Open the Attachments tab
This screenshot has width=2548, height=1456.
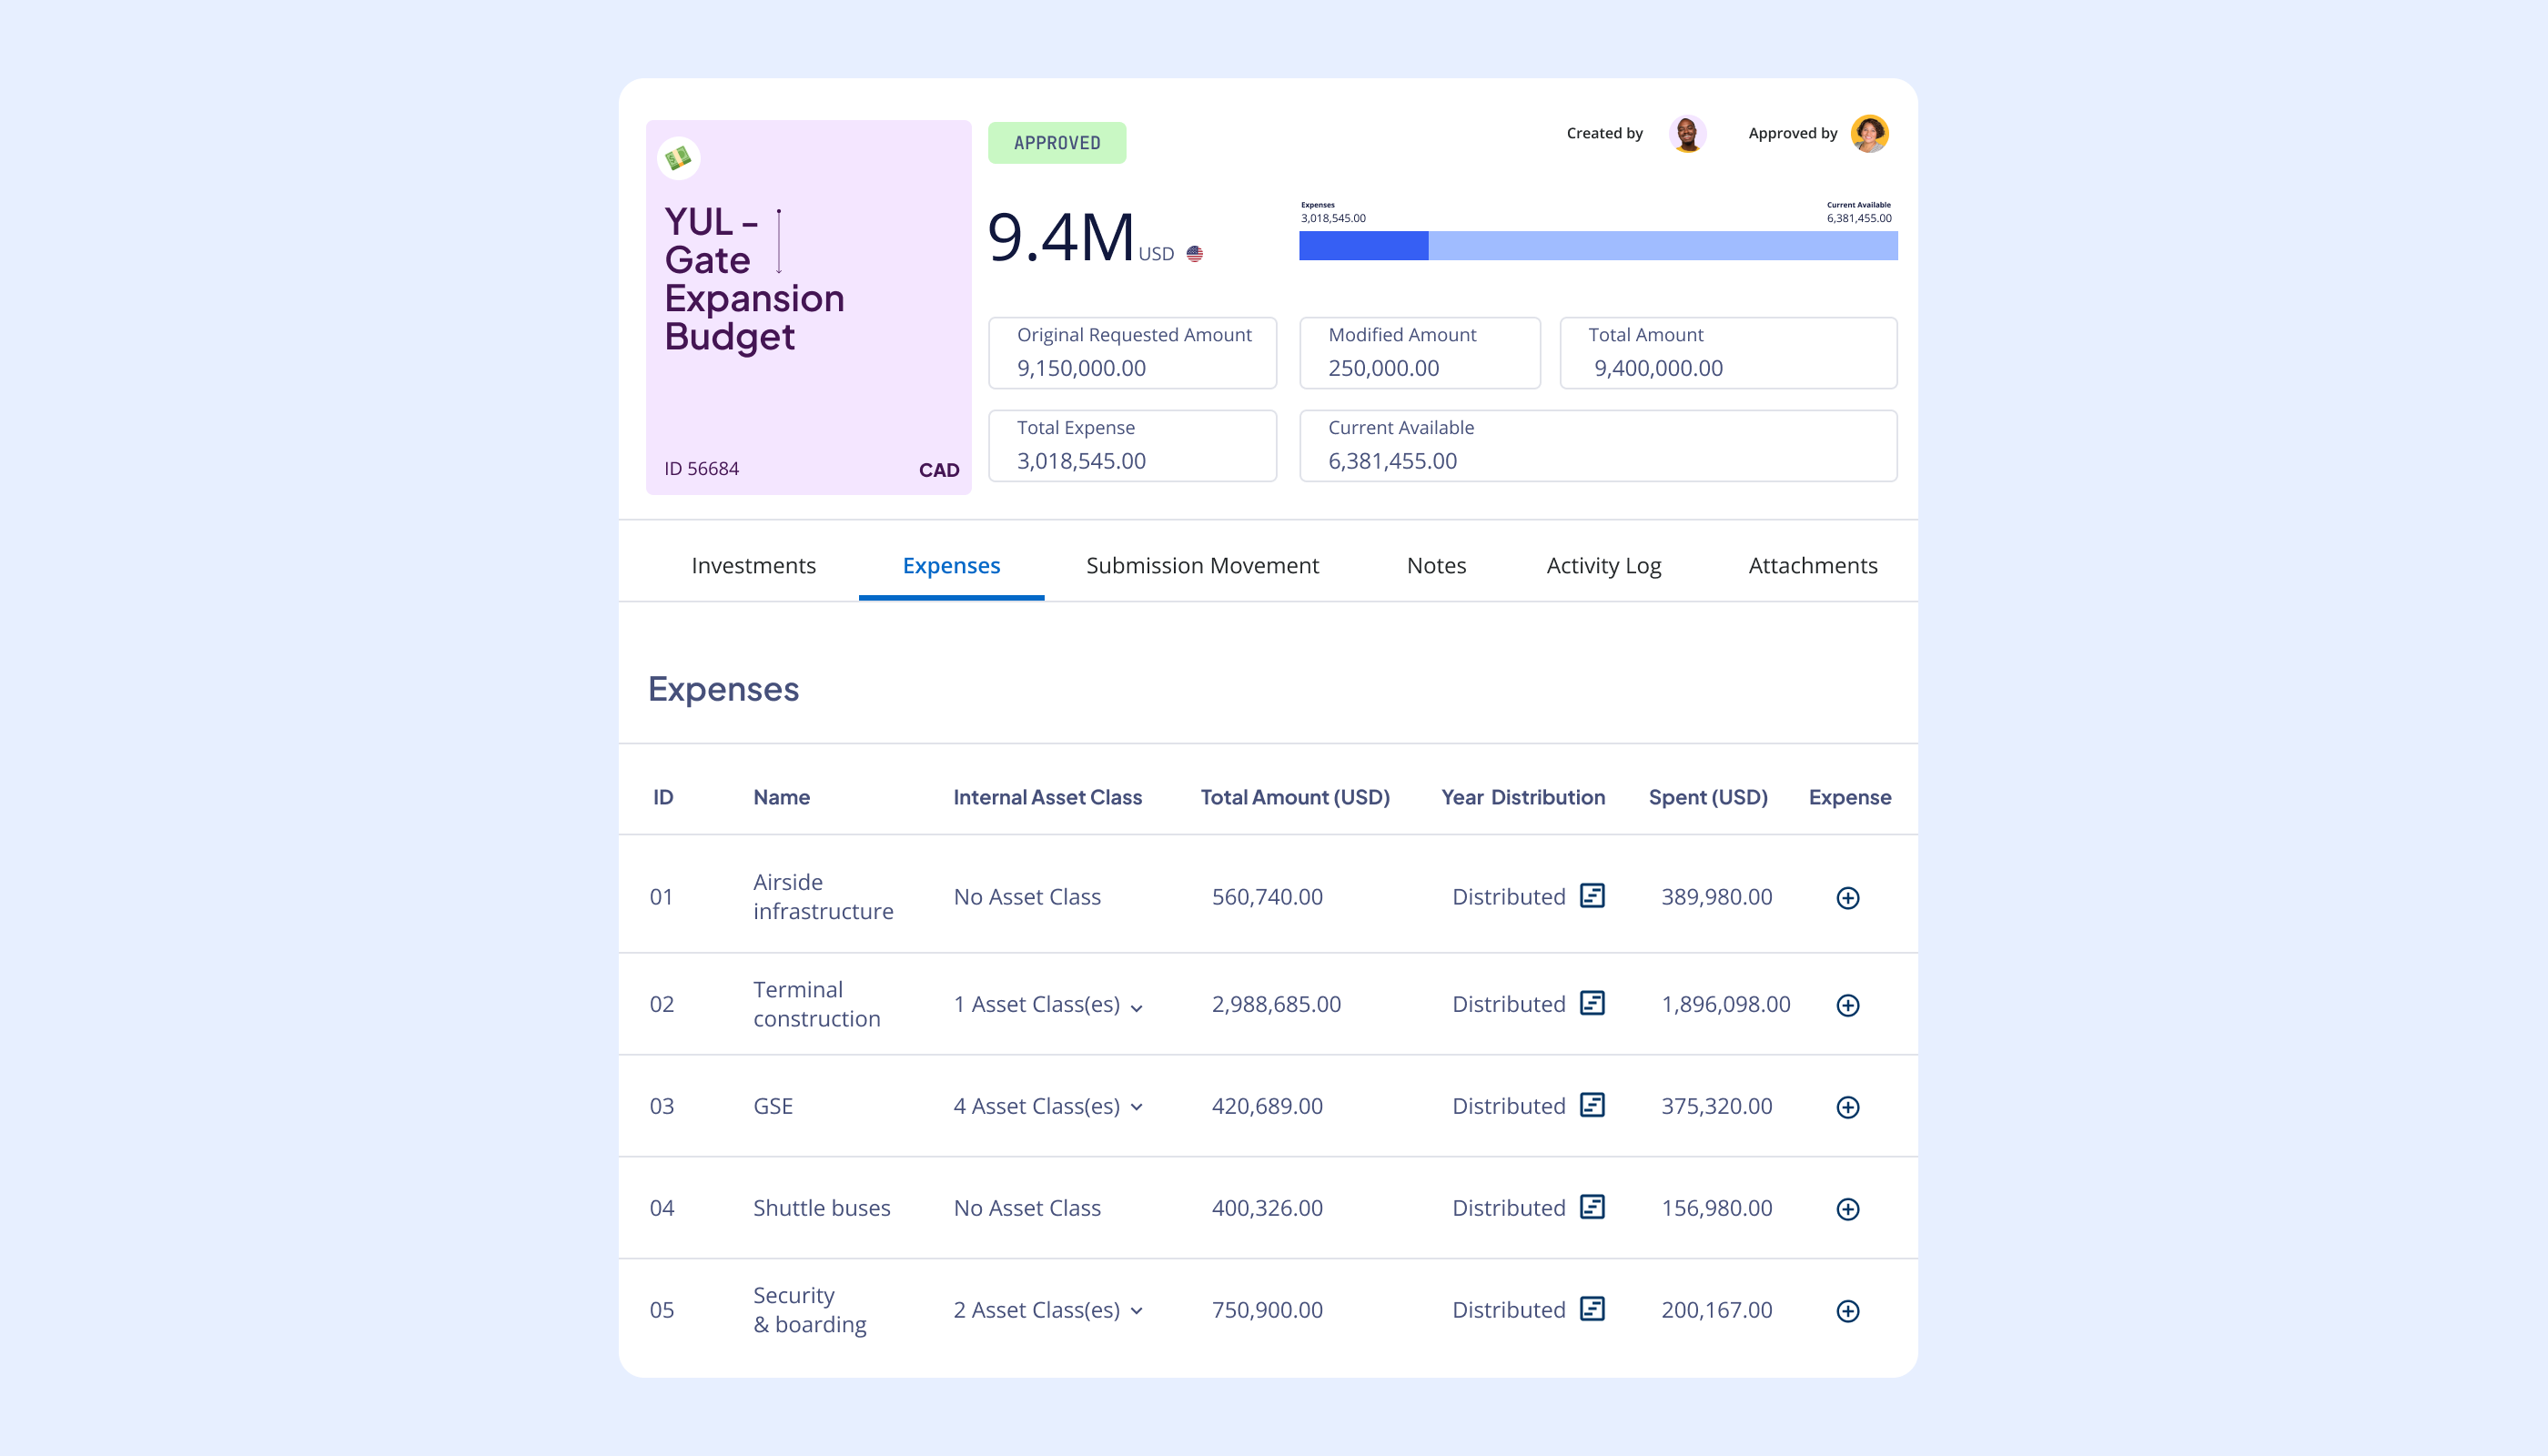[1812, 565]
